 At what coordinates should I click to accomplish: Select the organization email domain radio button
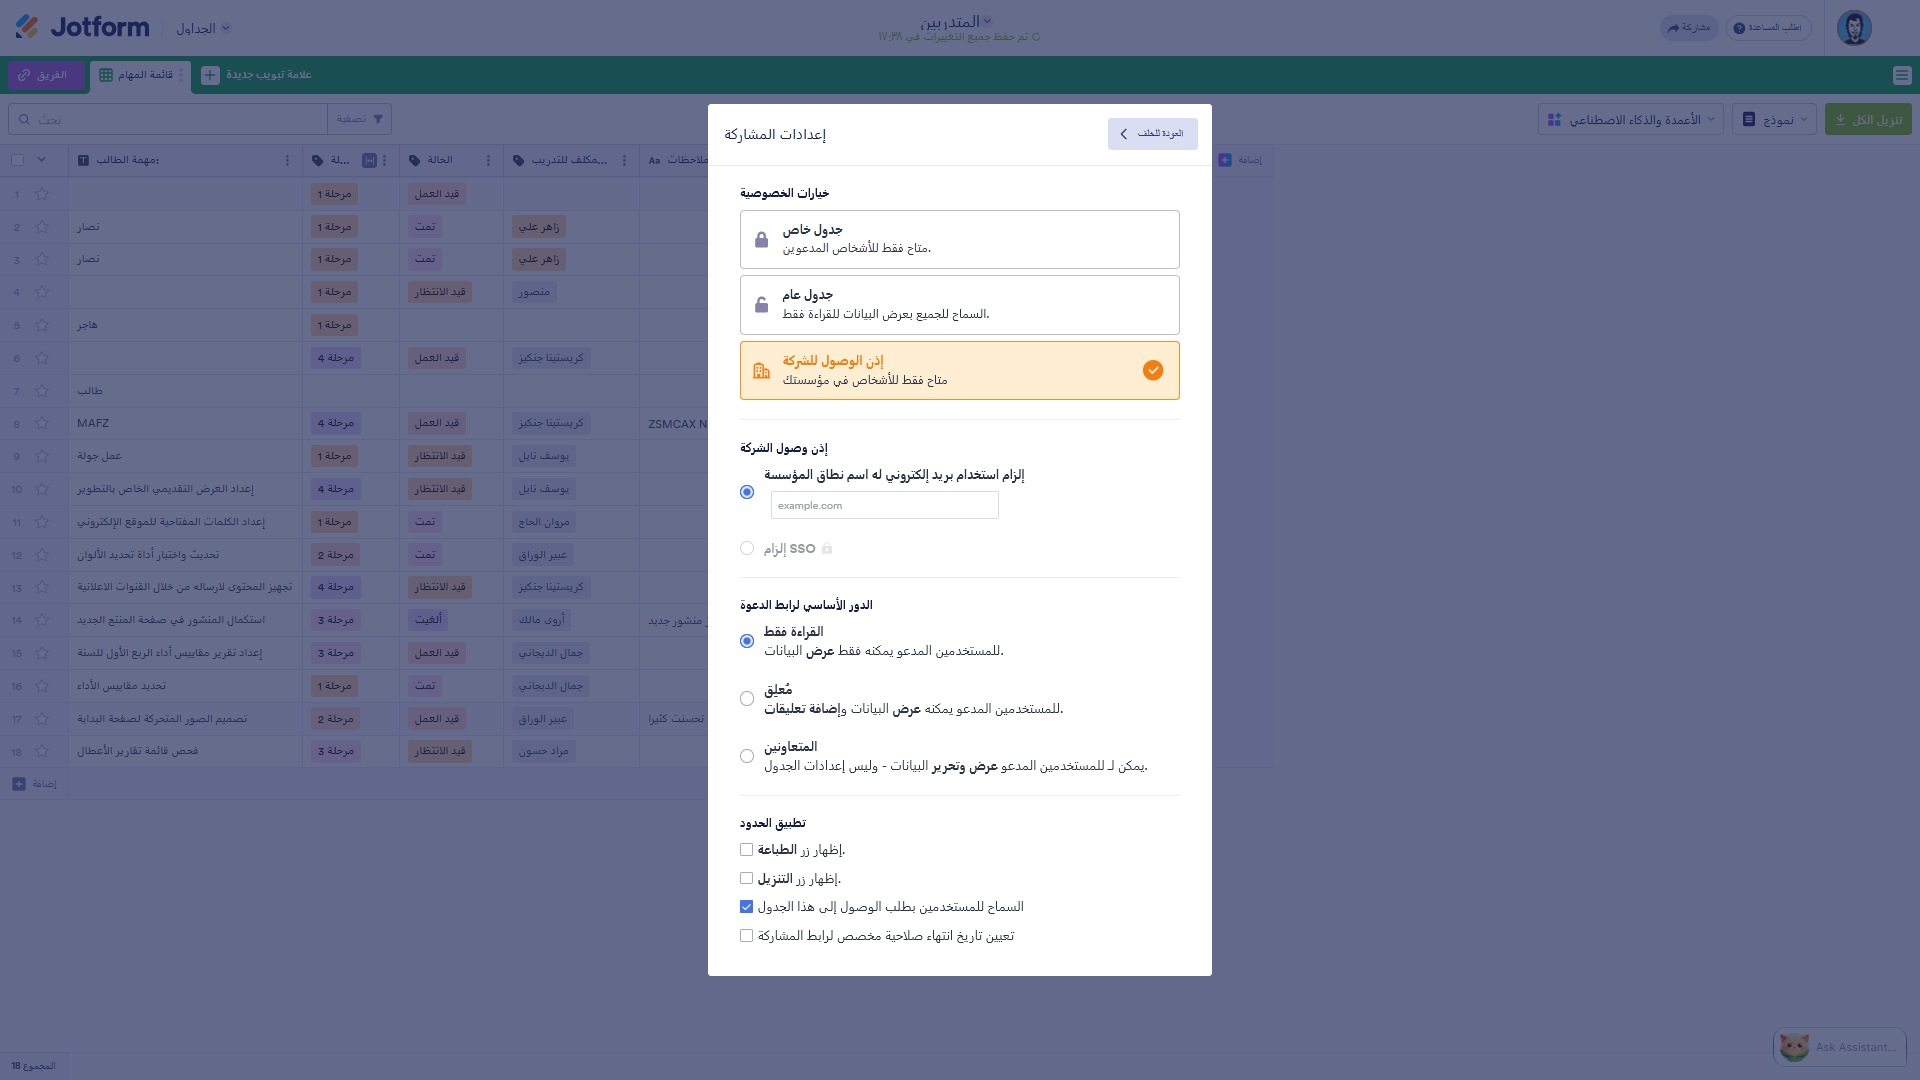coord(747,492)
